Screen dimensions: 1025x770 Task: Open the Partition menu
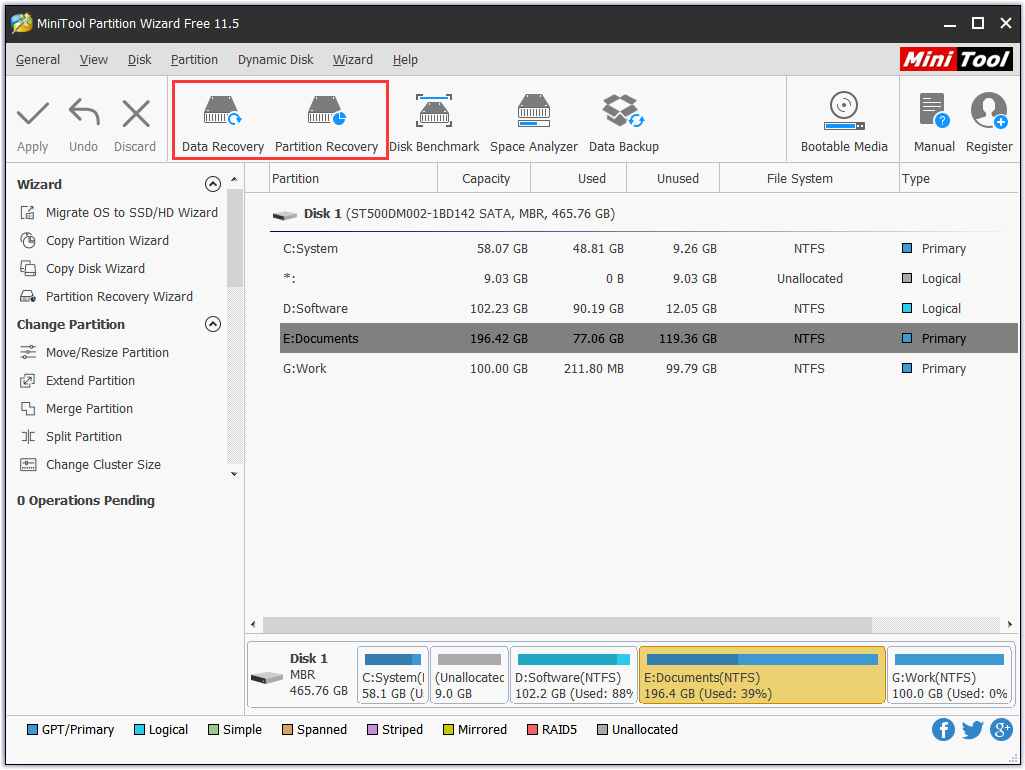(194, 59)
